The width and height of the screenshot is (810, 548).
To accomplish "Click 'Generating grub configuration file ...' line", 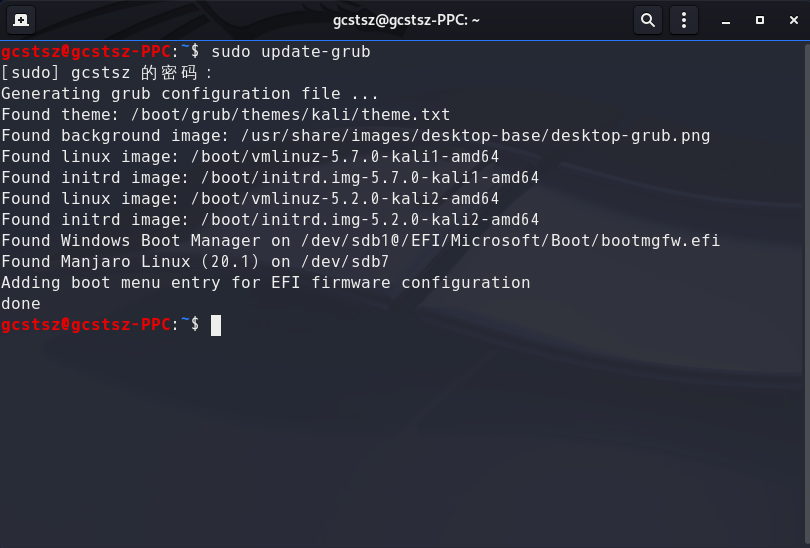I will coord(190,93).
